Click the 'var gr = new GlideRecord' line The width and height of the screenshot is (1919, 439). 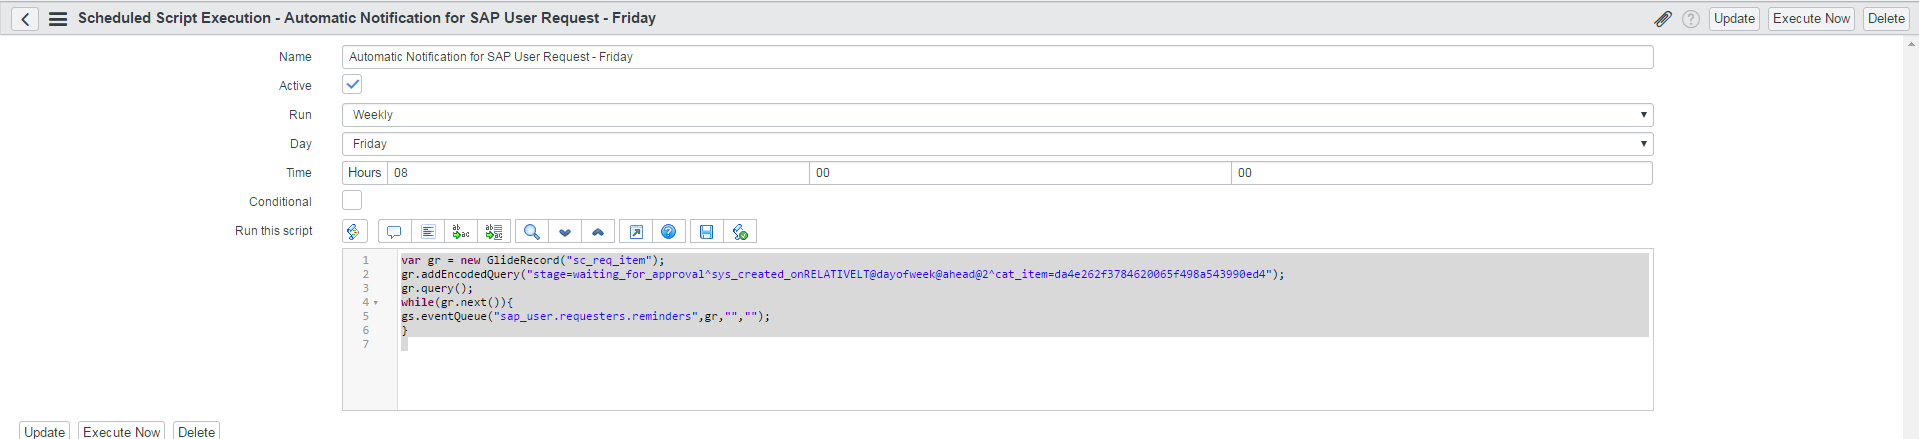tap(532, 260)
